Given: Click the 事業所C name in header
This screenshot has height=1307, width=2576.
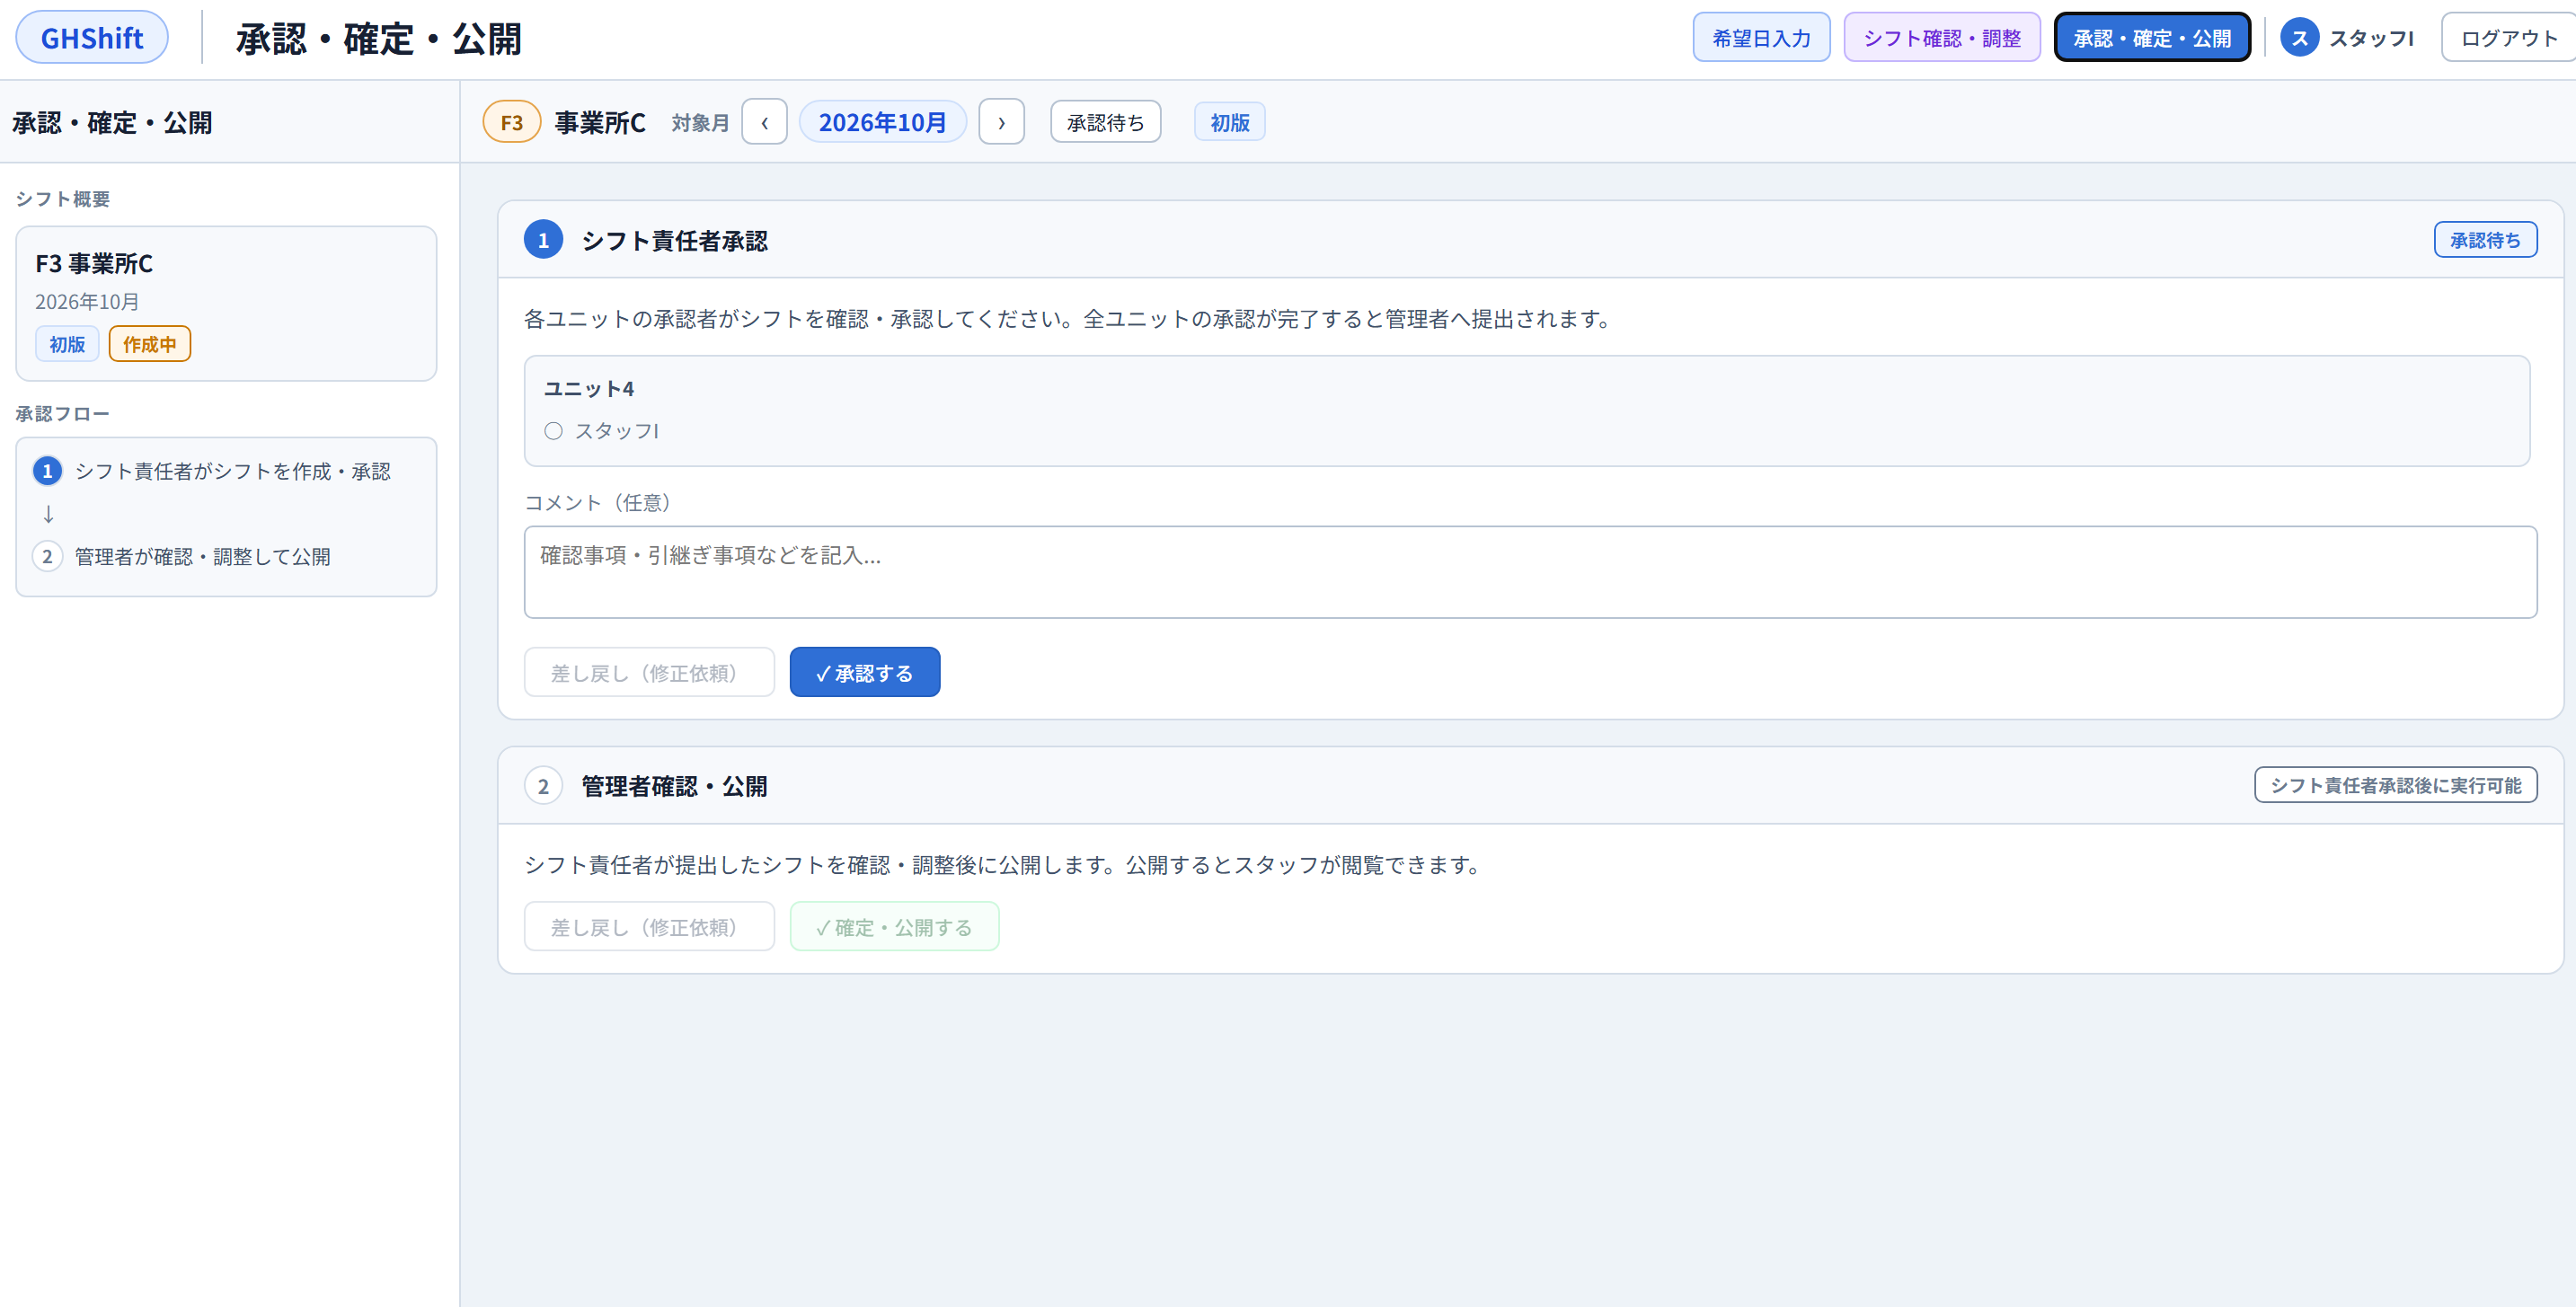Looking at the screenshot, I should click(600, 122).
